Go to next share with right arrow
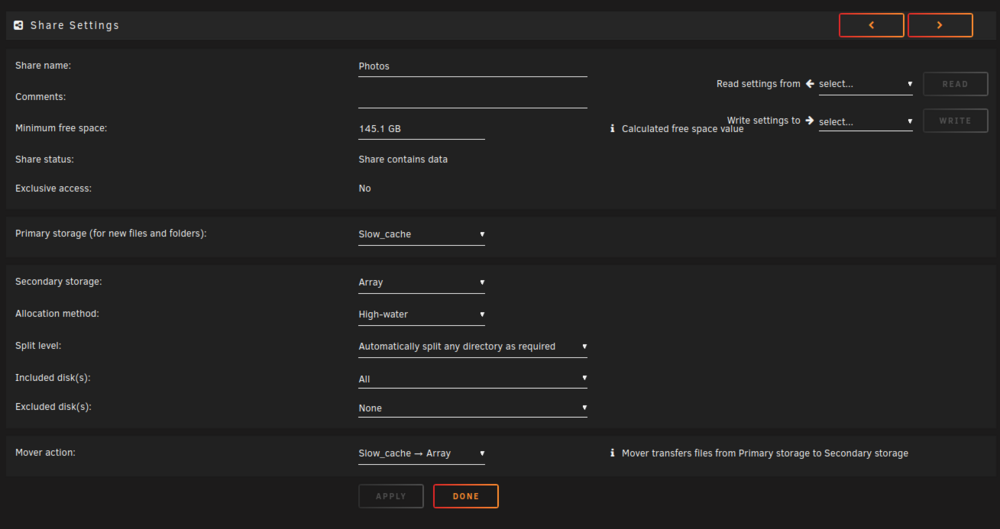 [940, 26]
